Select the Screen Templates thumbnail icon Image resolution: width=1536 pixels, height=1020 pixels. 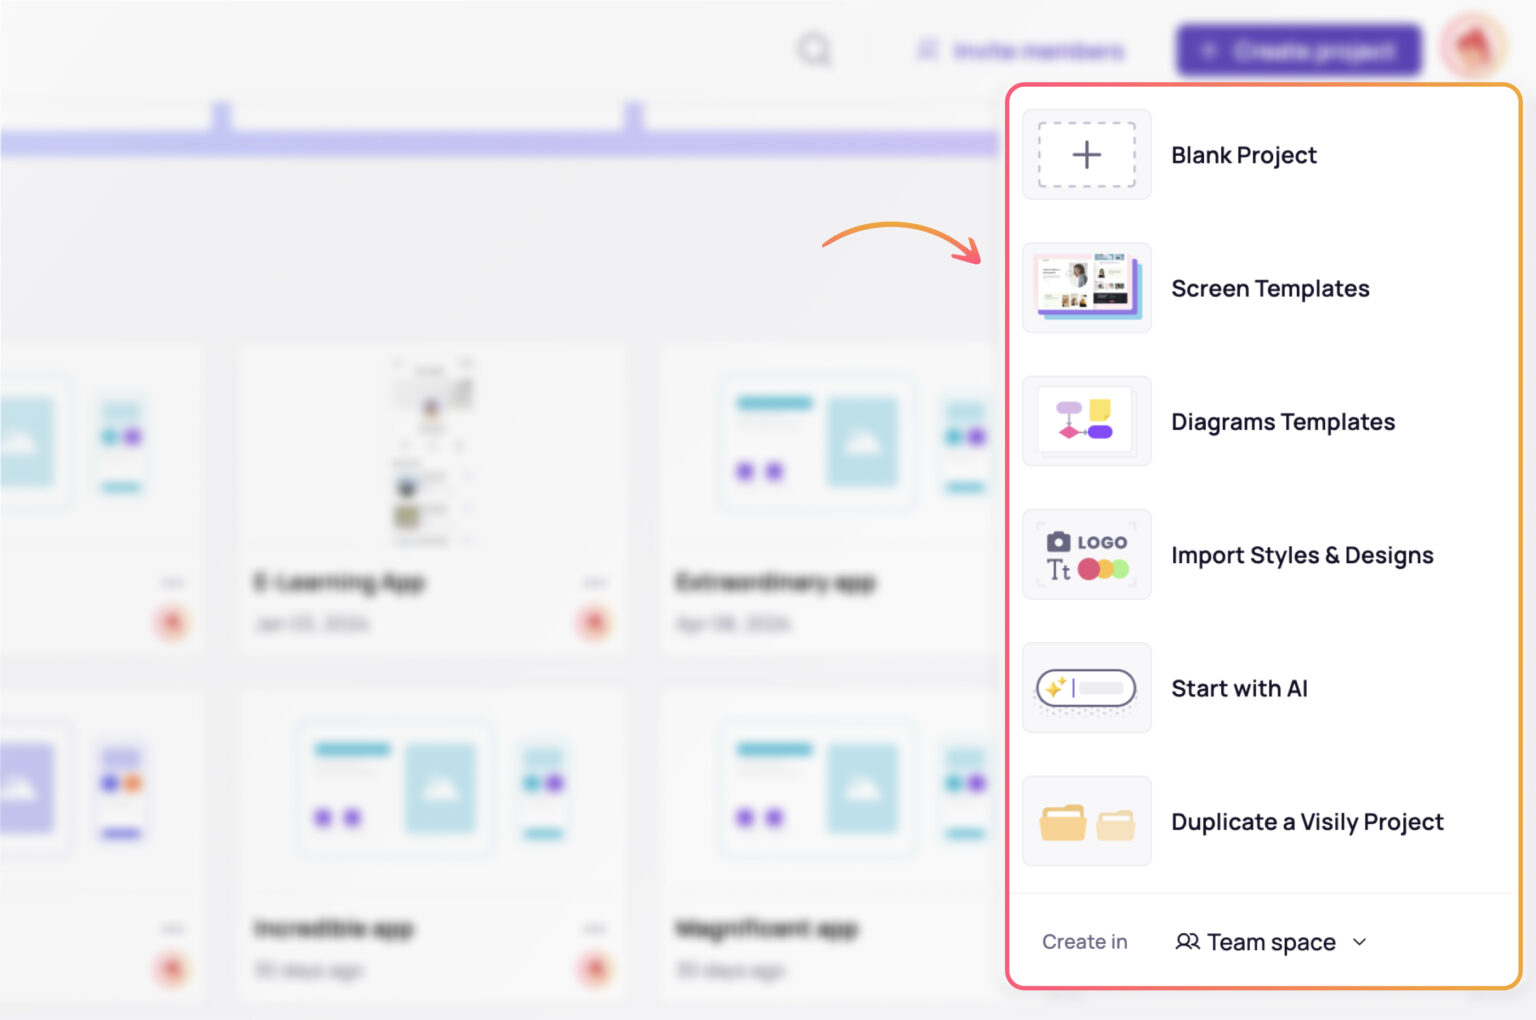tap(1086, 288)
